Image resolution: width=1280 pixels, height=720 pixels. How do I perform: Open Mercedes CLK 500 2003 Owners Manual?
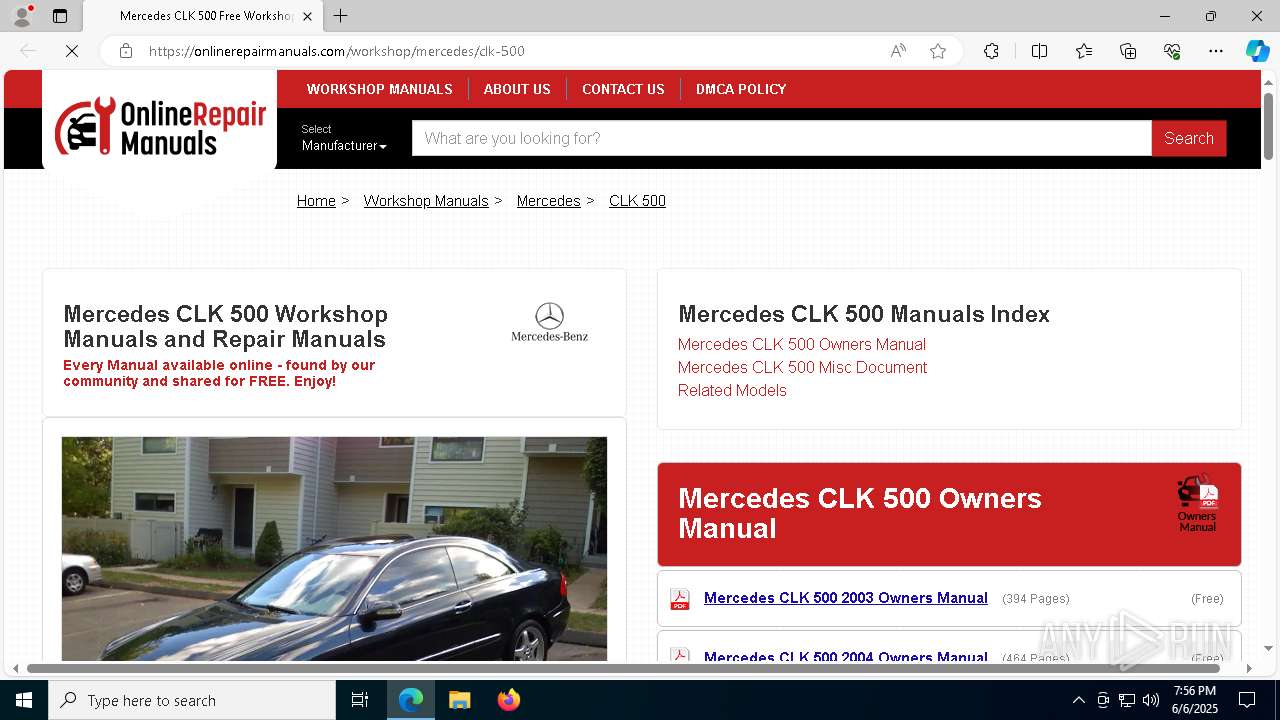coord(846,598)
